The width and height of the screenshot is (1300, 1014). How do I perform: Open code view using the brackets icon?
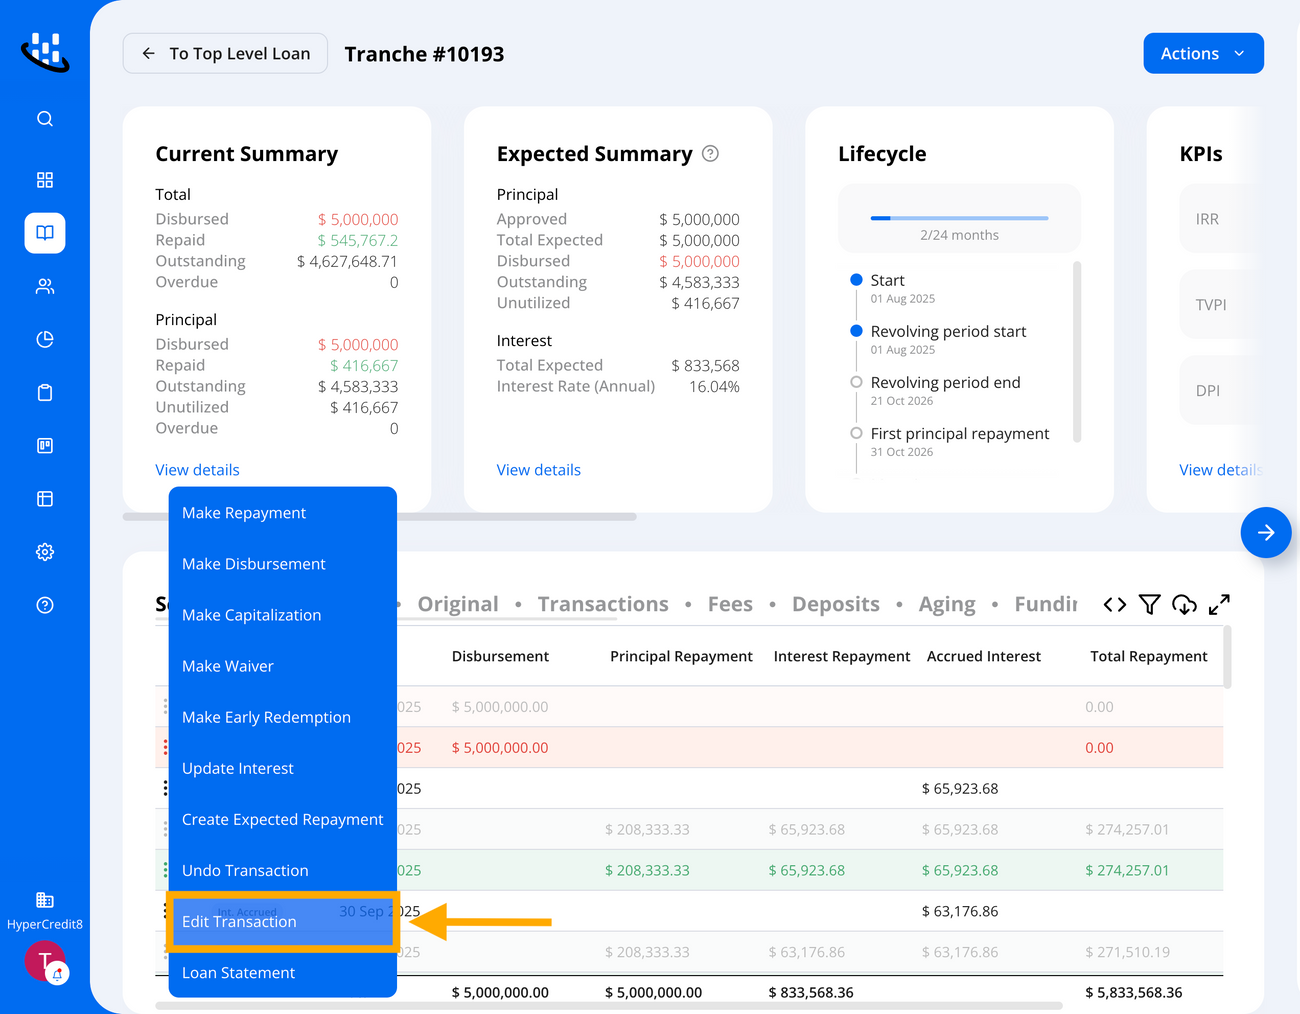click(x=1116, y=604)
